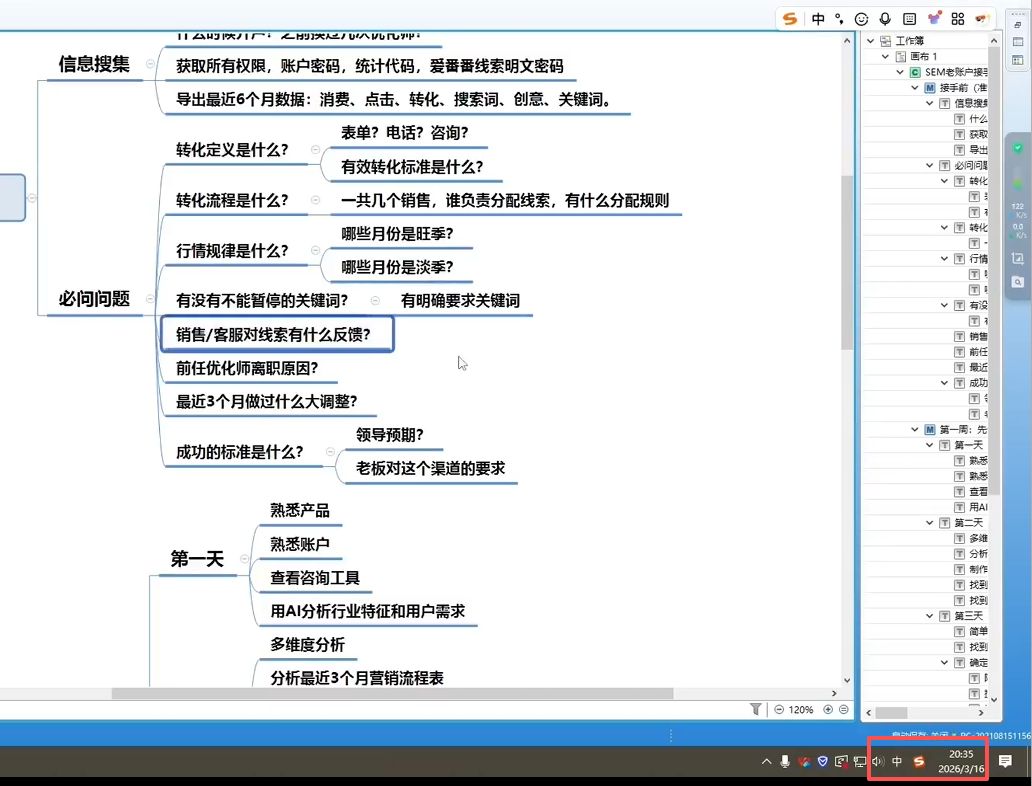
Task: Collapse 工作簿 root in outline tree
Action: (871, 41)
